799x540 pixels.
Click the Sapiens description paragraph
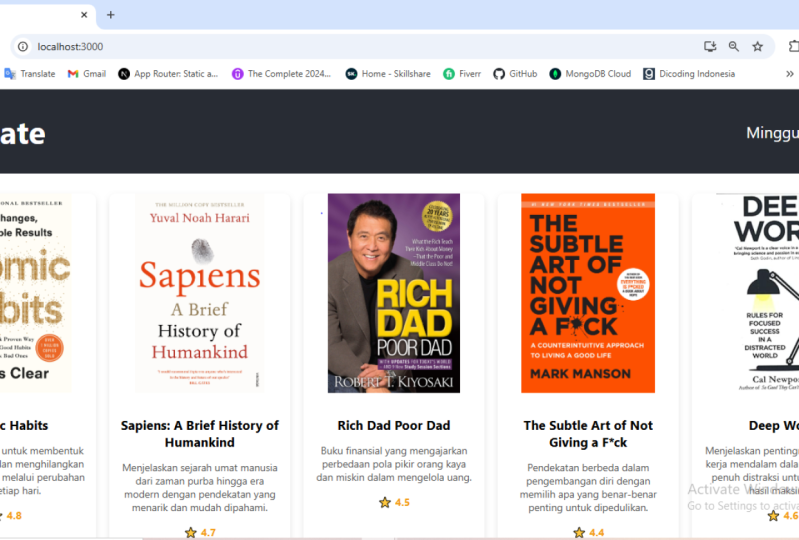coord(200,488)
